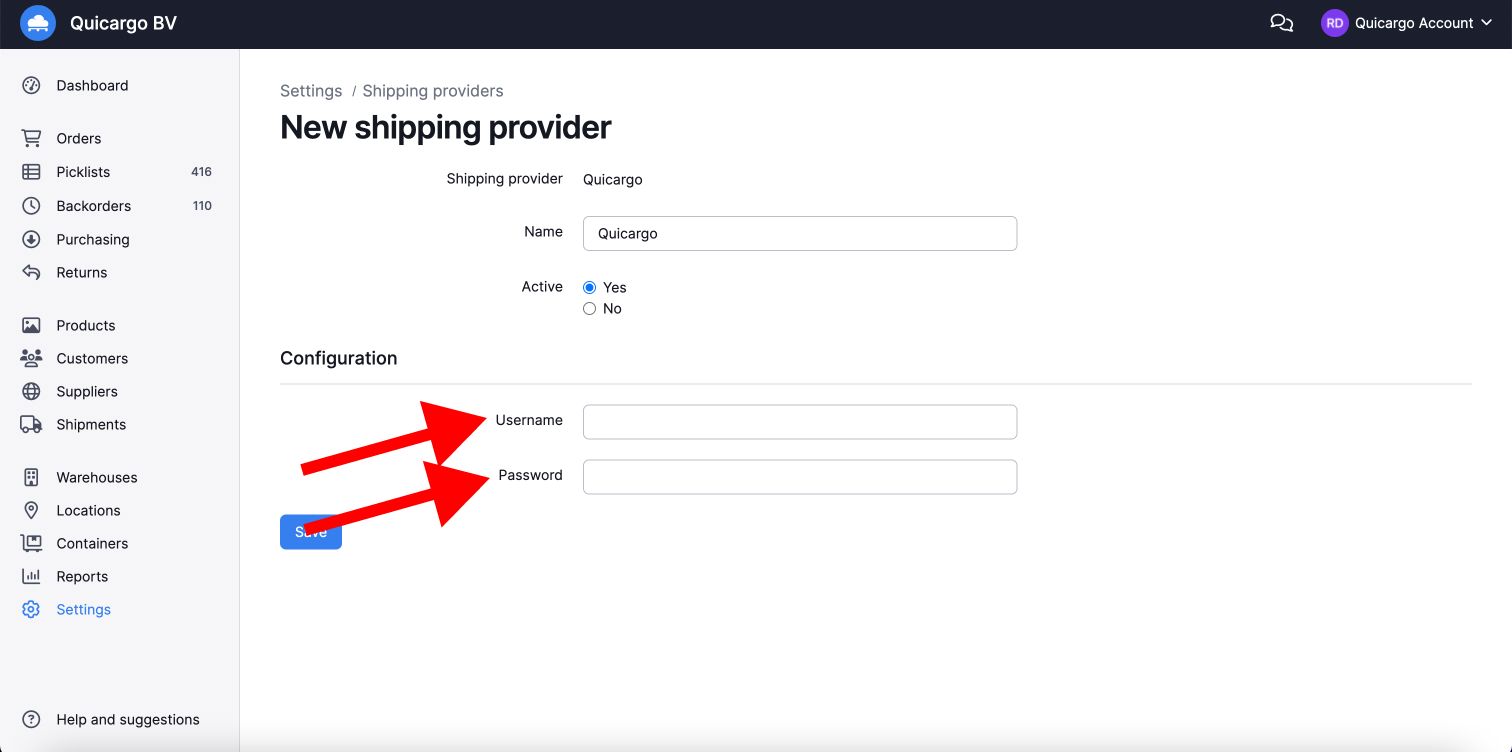This screenshot has height=752, width=1512.
Task: Open Picklists from the sidebar menu
Action: click(83, 172)
